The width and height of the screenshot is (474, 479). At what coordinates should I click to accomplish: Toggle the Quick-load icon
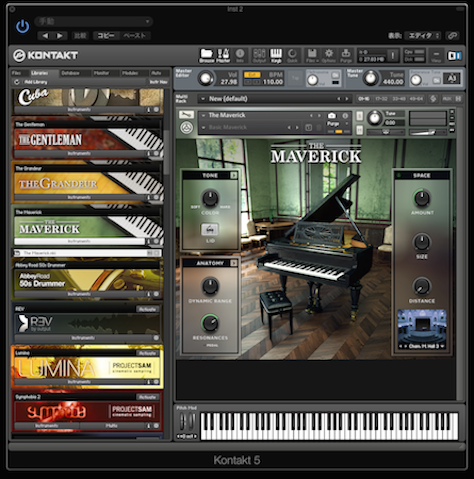[x=292, y=55]
